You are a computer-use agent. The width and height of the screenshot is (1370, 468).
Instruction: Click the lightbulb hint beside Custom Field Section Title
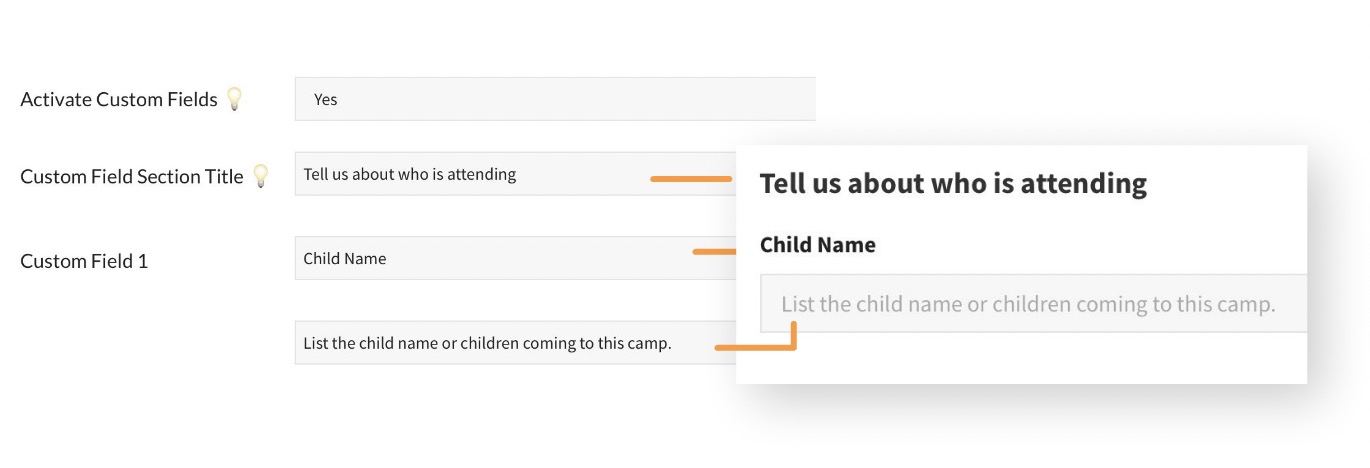tap(260, 176)
